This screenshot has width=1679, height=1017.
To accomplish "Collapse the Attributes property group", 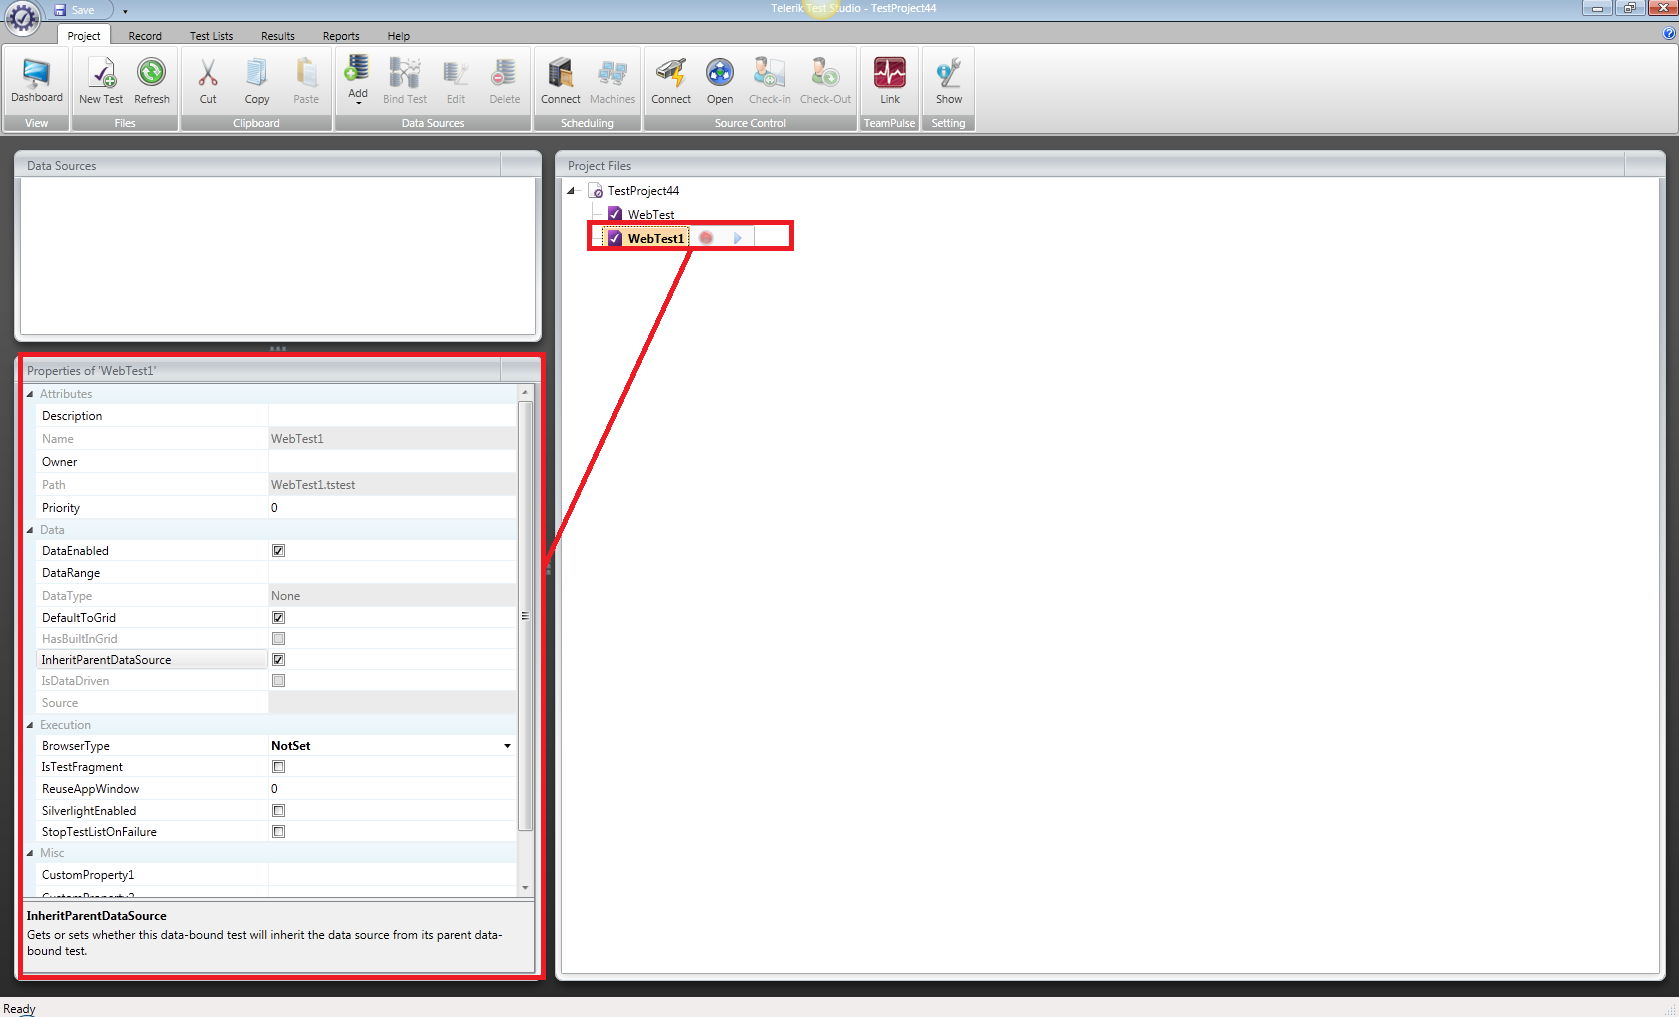I will 30,394.
